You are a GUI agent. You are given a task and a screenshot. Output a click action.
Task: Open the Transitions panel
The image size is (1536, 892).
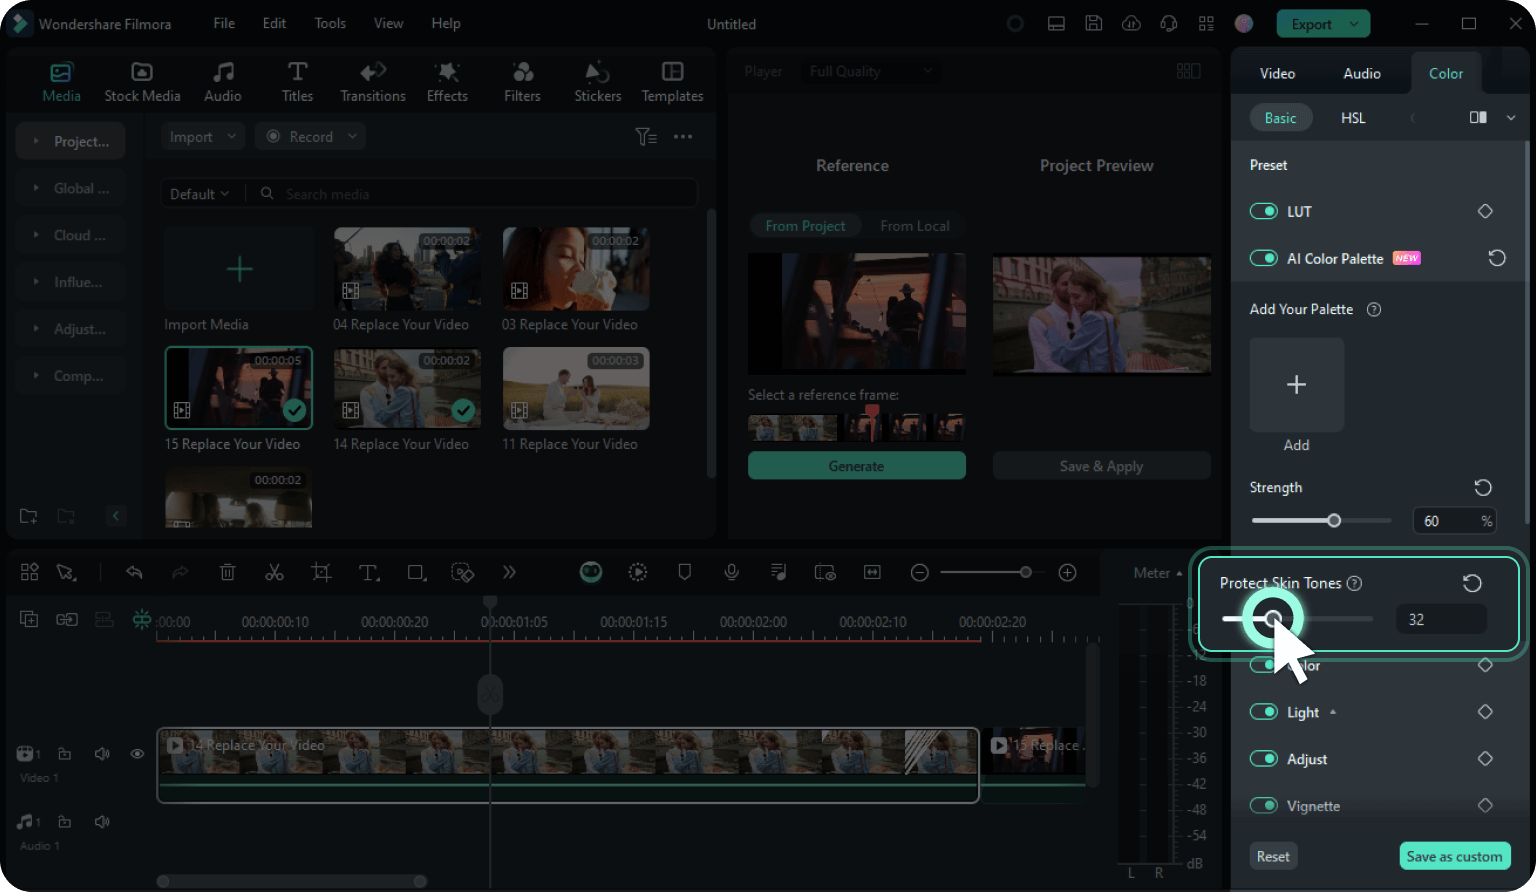point(373,82)
